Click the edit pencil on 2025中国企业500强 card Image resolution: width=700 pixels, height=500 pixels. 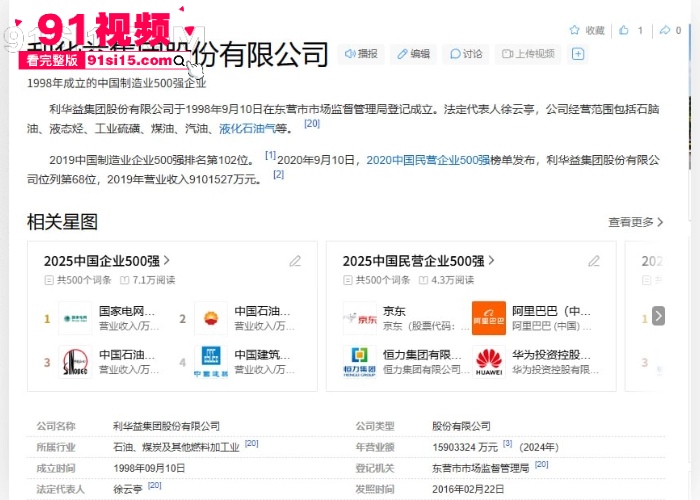tap(295, 261)
